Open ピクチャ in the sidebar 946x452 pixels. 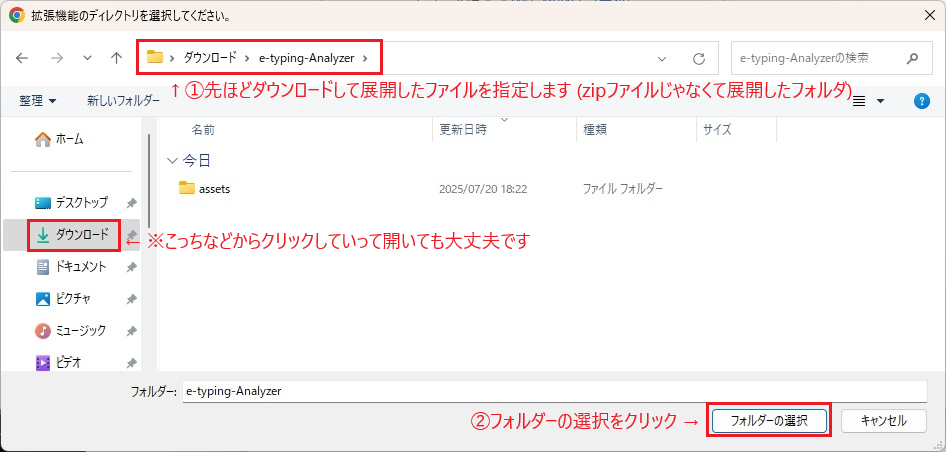[63, 299]
